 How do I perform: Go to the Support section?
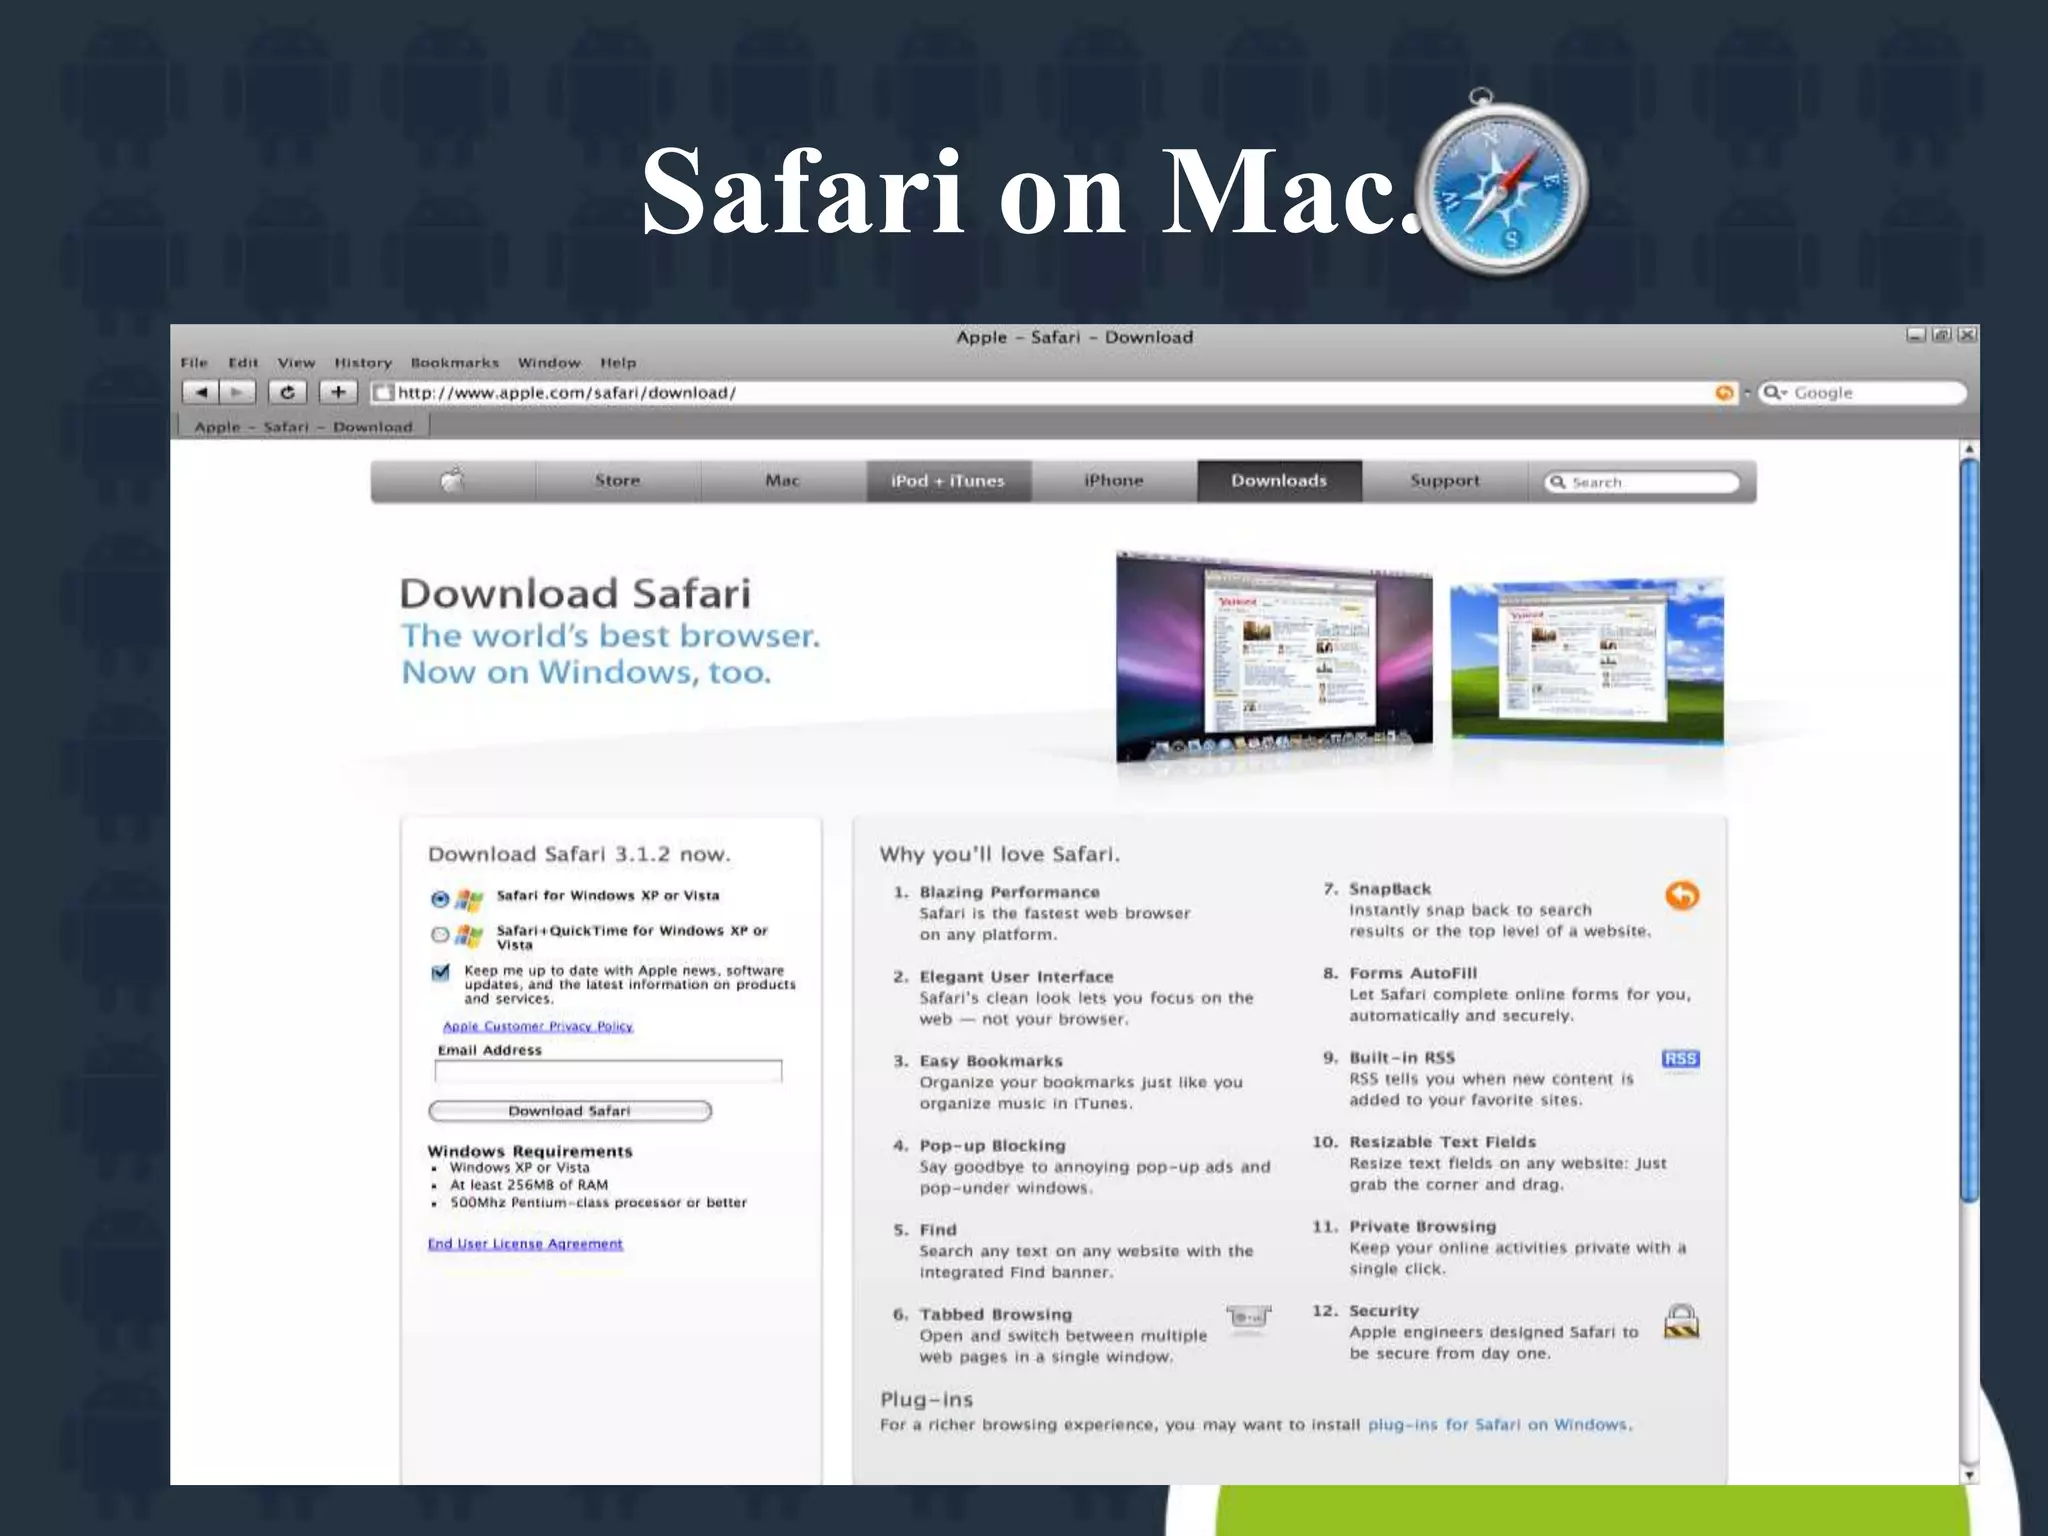pos(1445,481)
